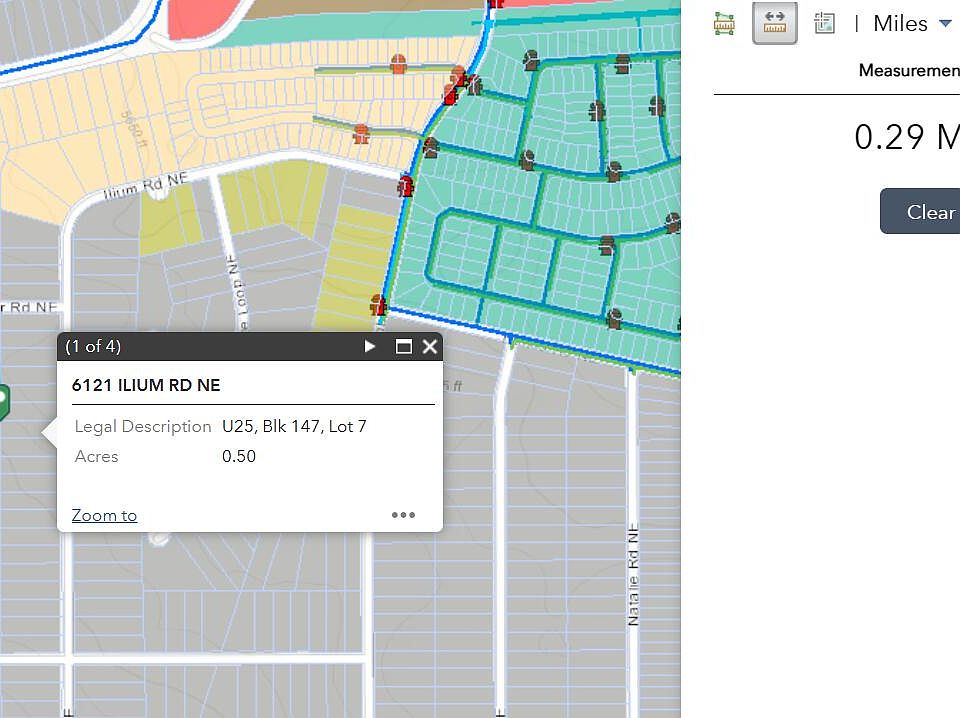Close the parcel info popup
This screenshot has height=718, width=960.
[x=430, y=347]
